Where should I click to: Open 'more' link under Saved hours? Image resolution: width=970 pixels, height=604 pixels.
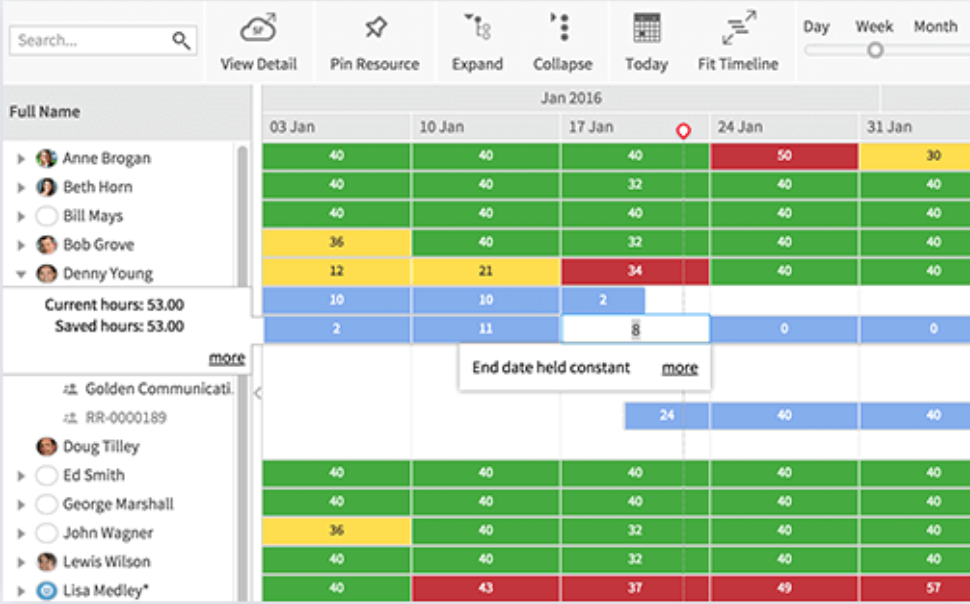(x=226, y=358)
